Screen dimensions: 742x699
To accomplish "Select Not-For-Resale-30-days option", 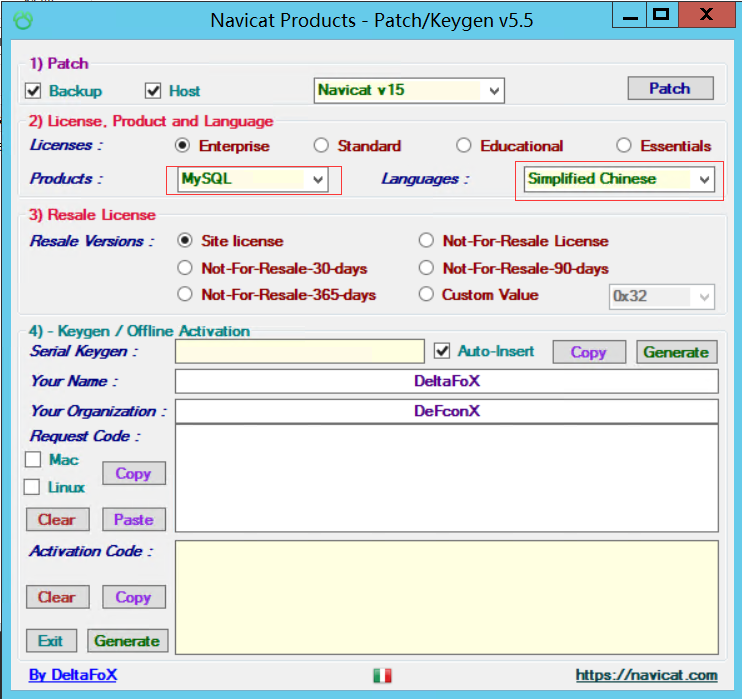I will (x=185, y=268).
